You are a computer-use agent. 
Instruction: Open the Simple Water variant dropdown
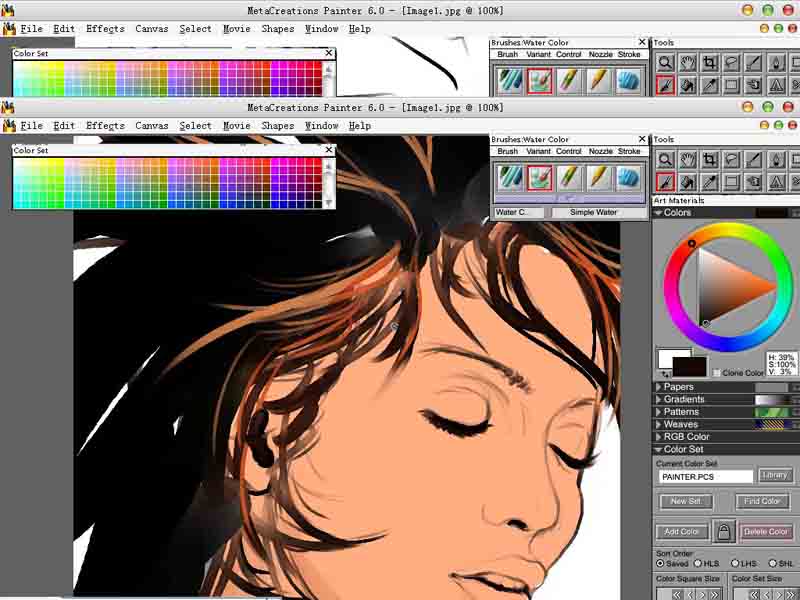599,212
